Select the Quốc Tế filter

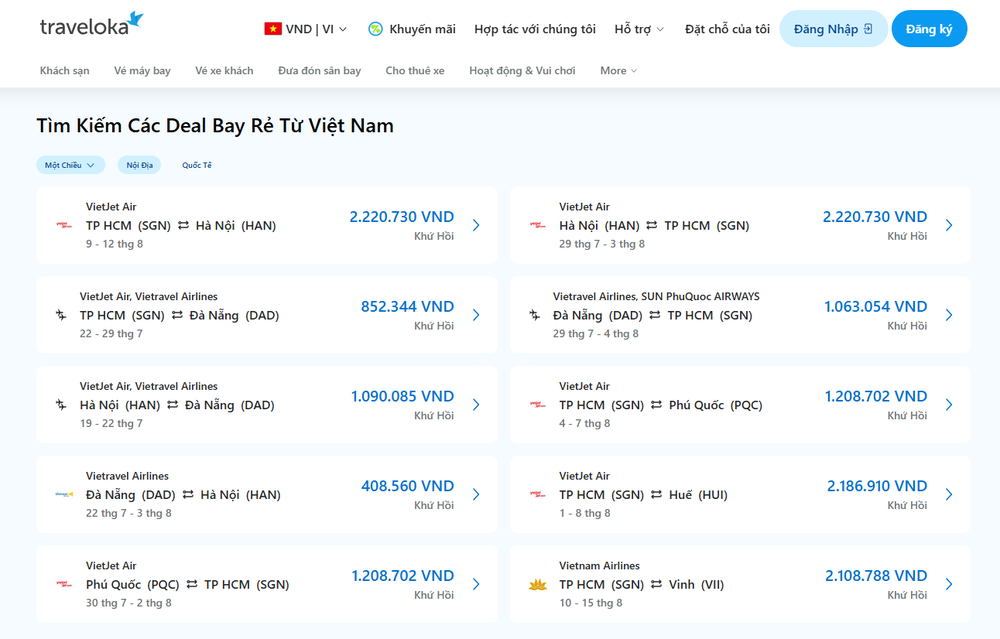tap(196, 165)
